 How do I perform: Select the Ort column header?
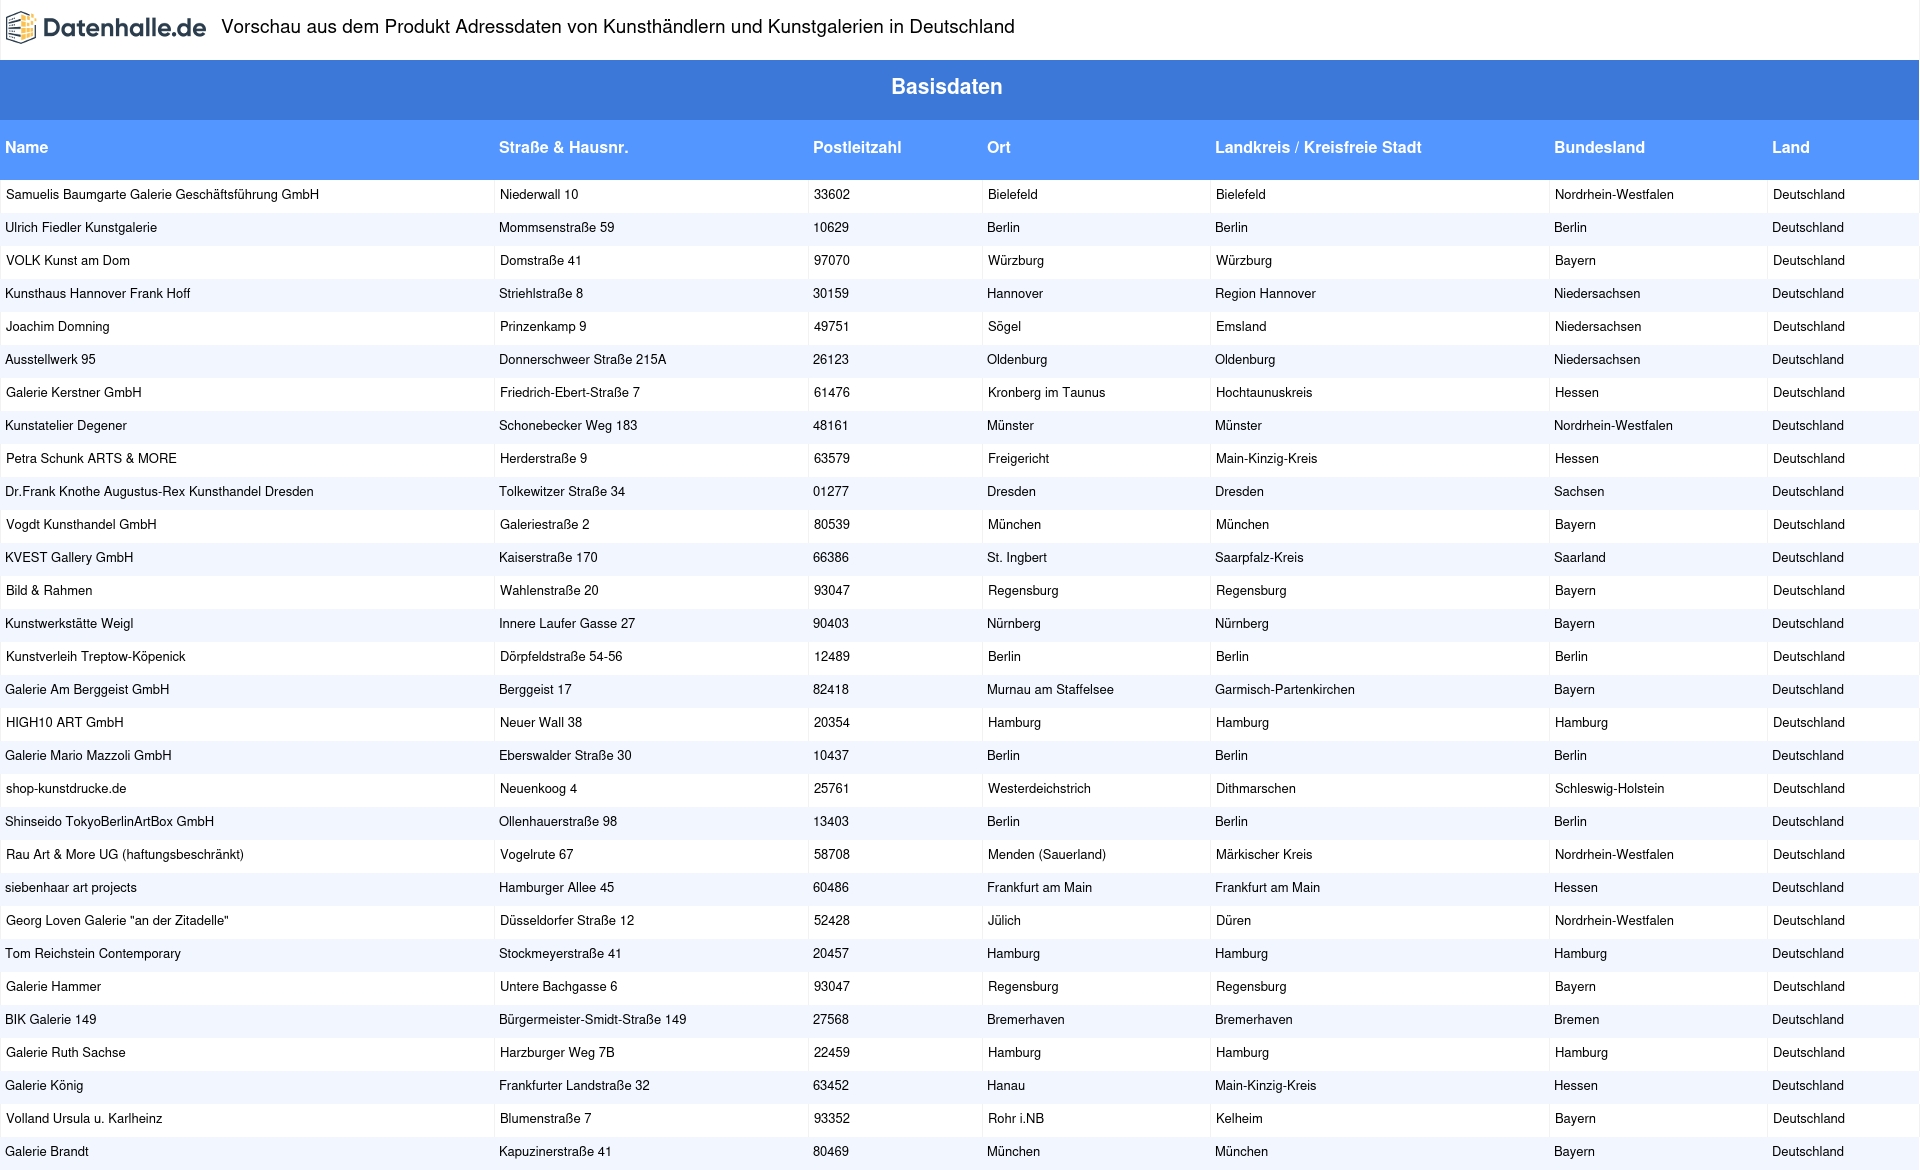998,148
